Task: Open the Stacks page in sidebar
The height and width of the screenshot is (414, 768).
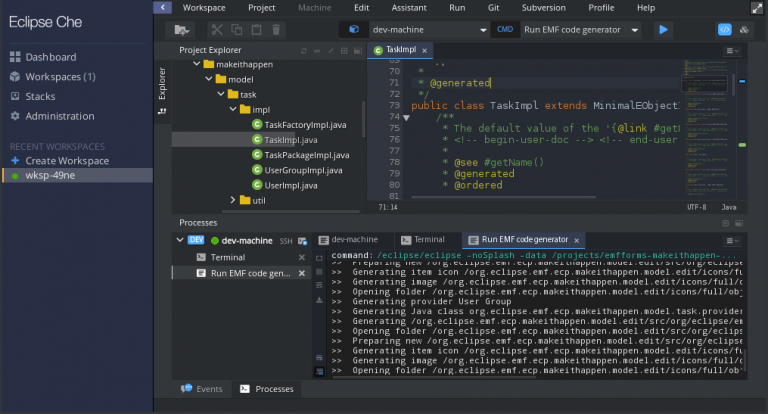Action: (40, 96)
